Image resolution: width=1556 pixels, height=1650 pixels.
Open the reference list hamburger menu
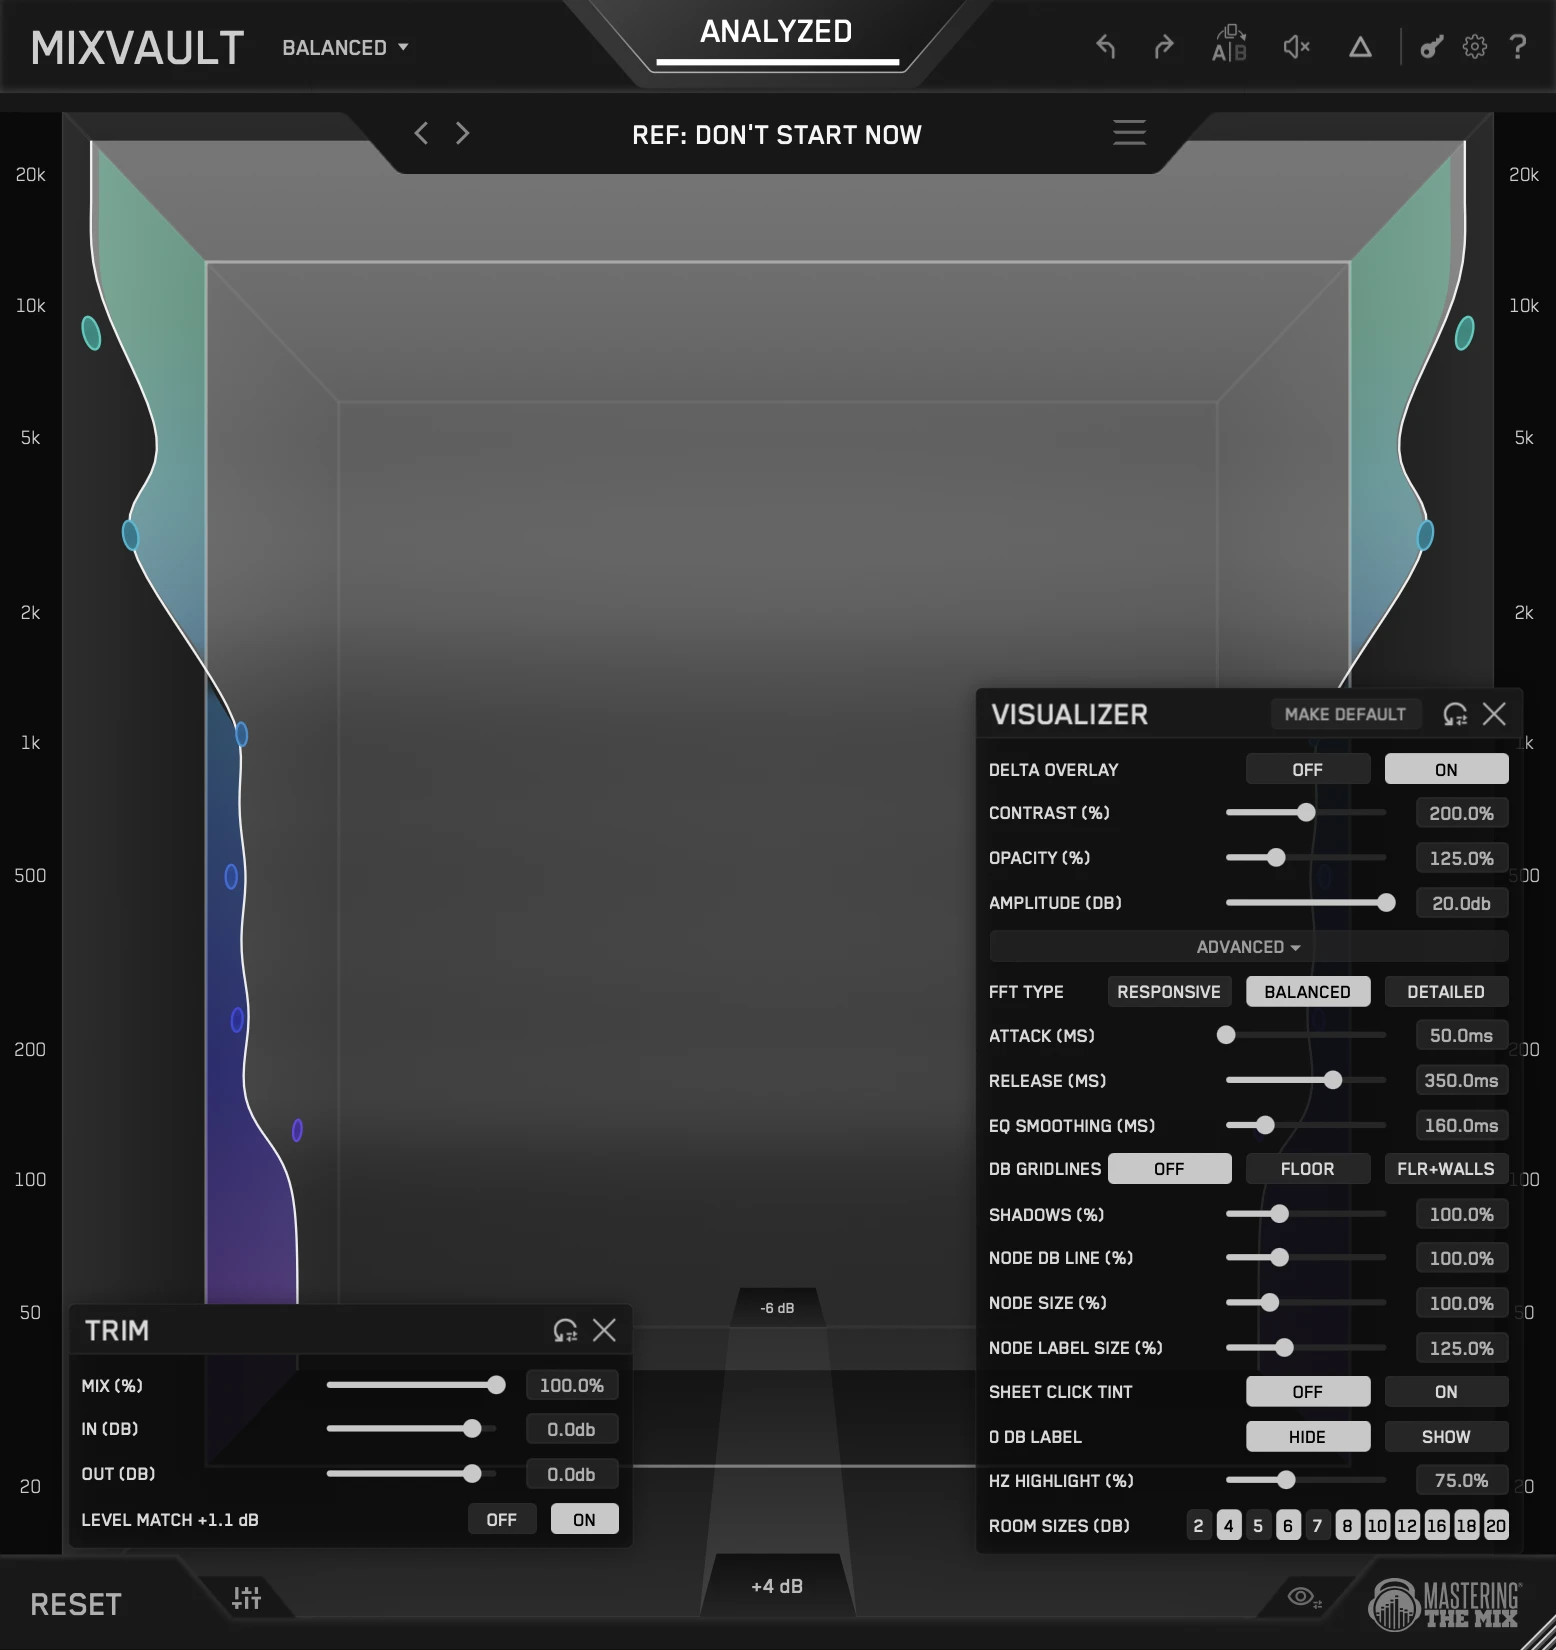[x=1130, y=133]
